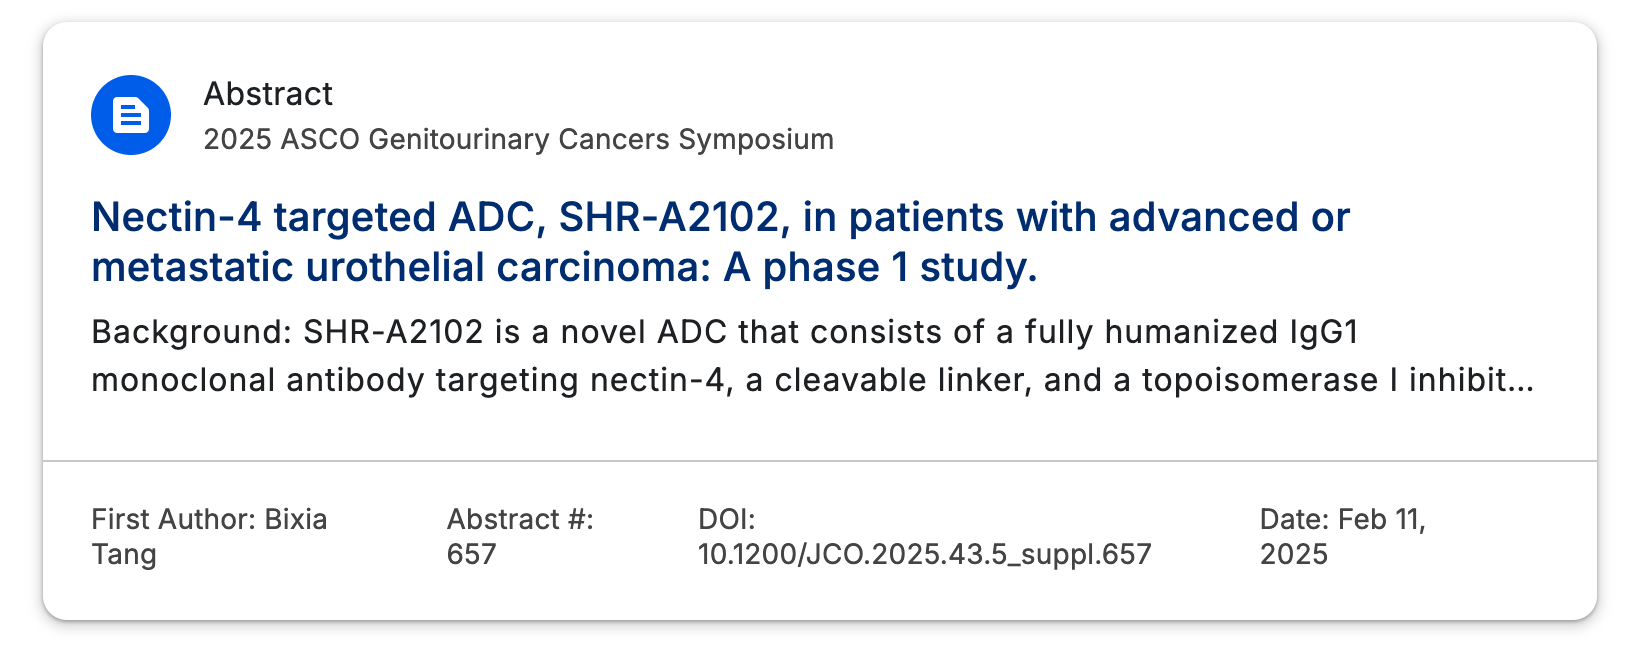Click the "Abstract #:" label

click(x=520, y=519)
